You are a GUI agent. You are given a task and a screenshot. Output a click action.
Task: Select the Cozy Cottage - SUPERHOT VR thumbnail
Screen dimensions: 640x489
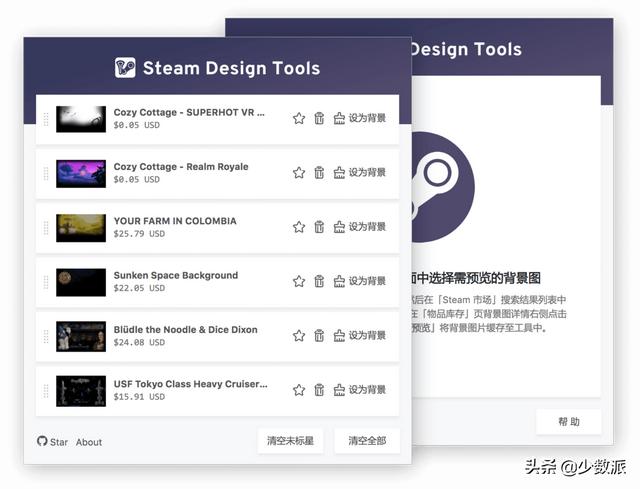coord(81,119)
